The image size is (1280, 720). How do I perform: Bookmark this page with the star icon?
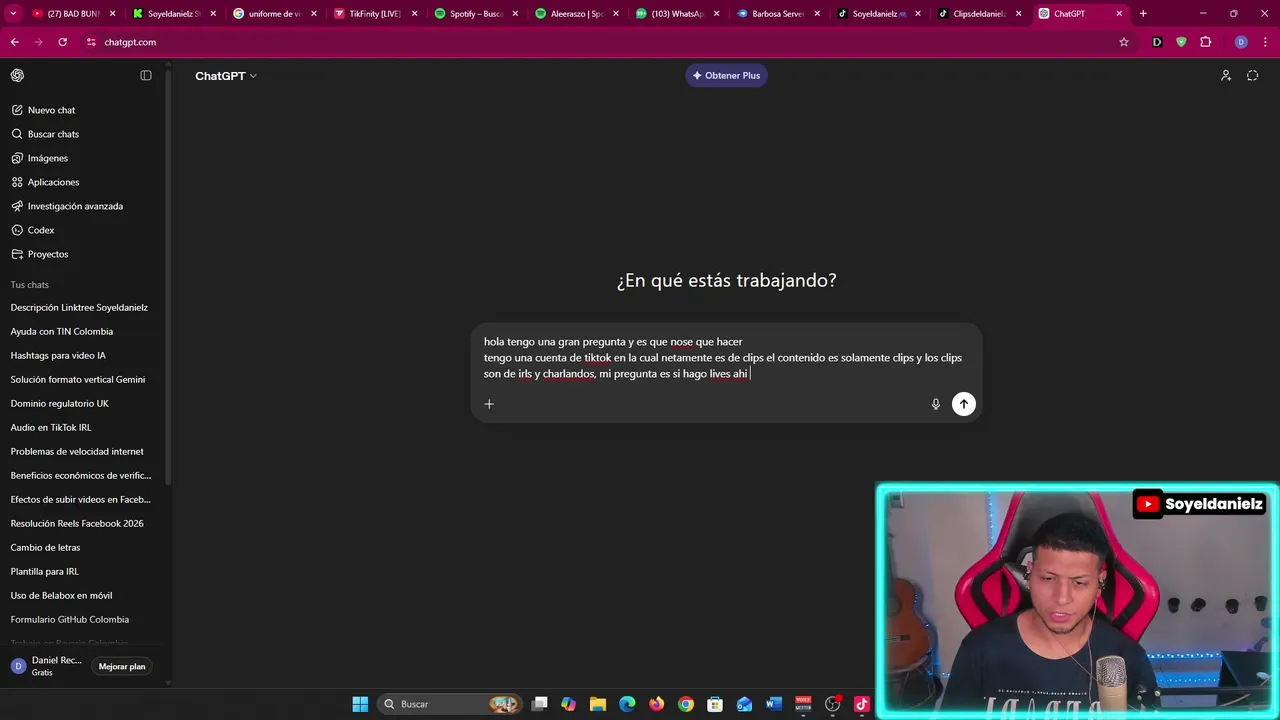point(1124,42)
